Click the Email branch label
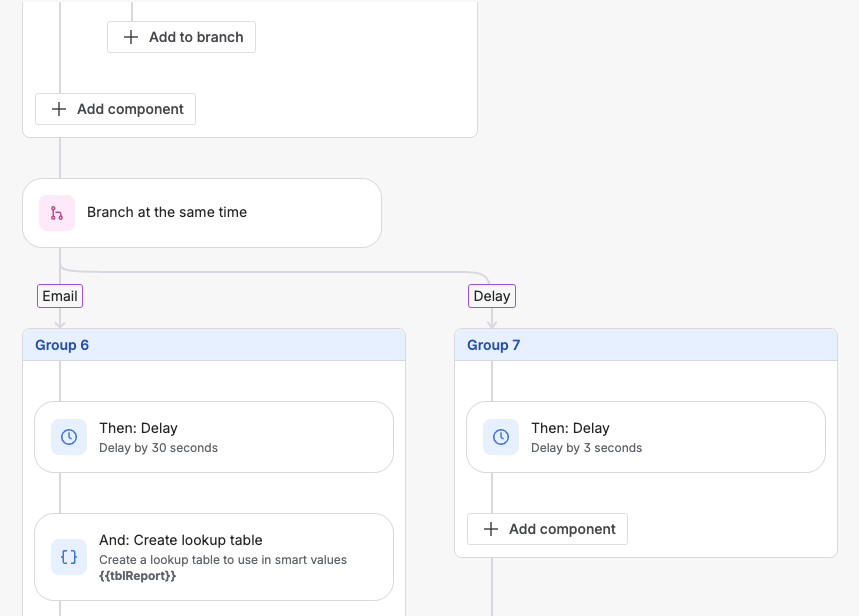This screenshot has height=616, width=859. (x=60, y=296)
